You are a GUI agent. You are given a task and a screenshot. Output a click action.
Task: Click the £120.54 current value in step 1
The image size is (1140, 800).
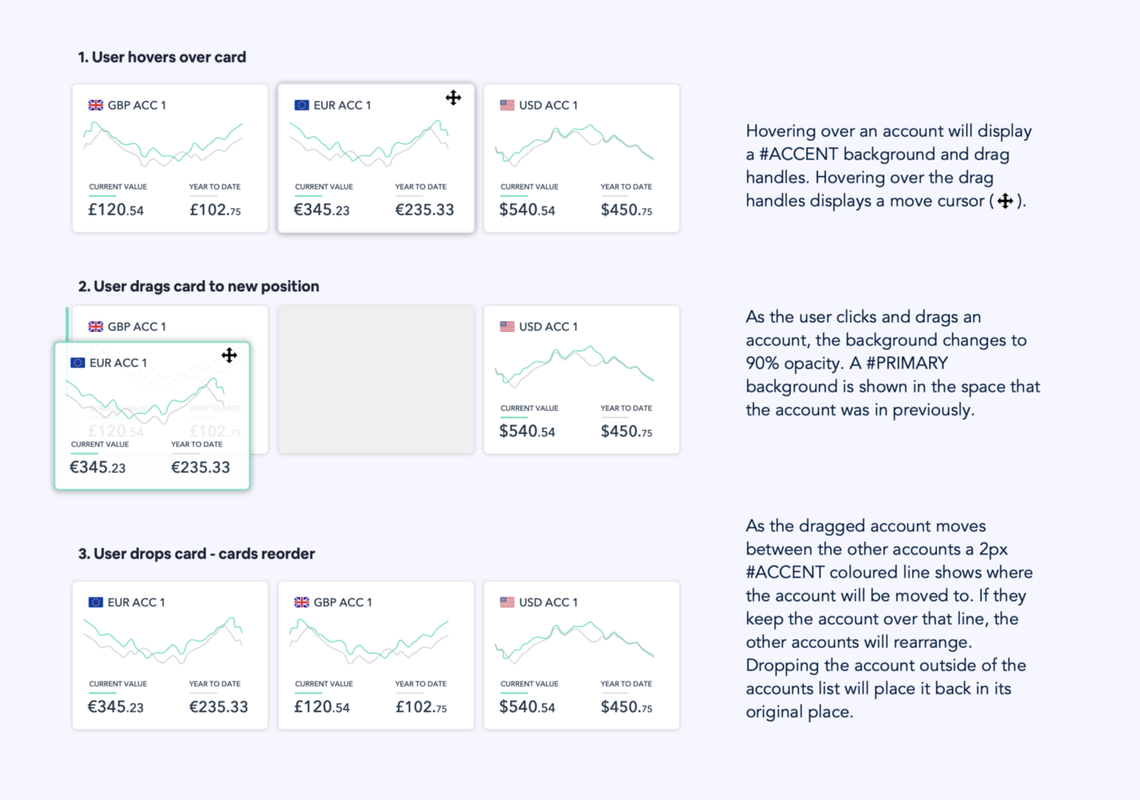(x=117, y=211)
